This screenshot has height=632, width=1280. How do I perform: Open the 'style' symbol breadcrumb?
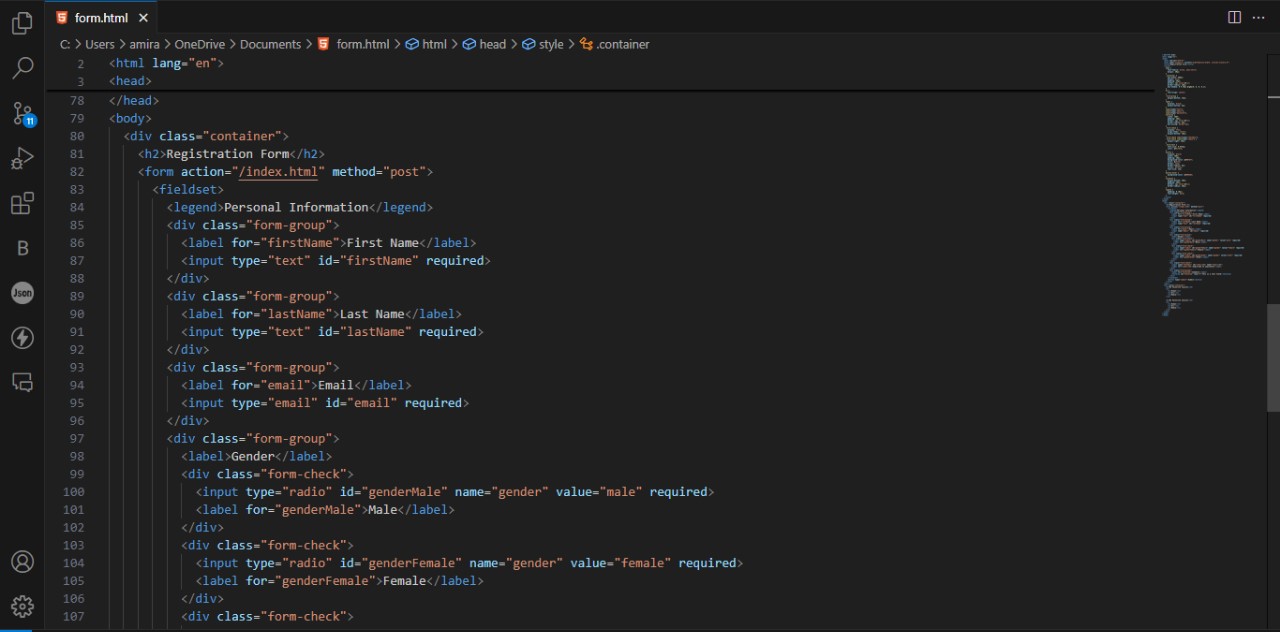543,44
